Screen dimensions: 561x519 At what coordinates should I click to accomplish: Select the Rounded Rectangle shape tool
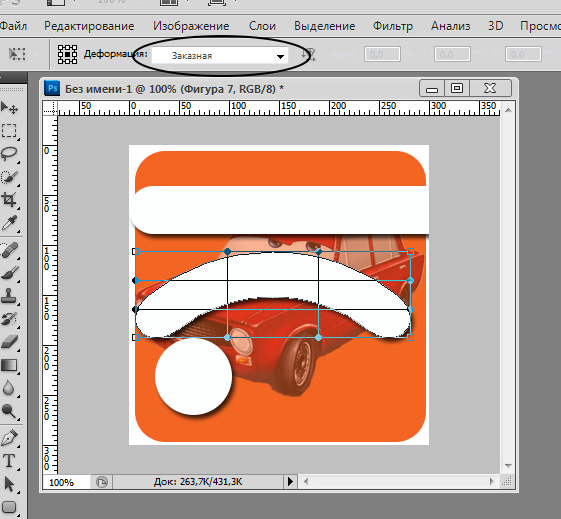pyautogui.click(x=9, y=507)
